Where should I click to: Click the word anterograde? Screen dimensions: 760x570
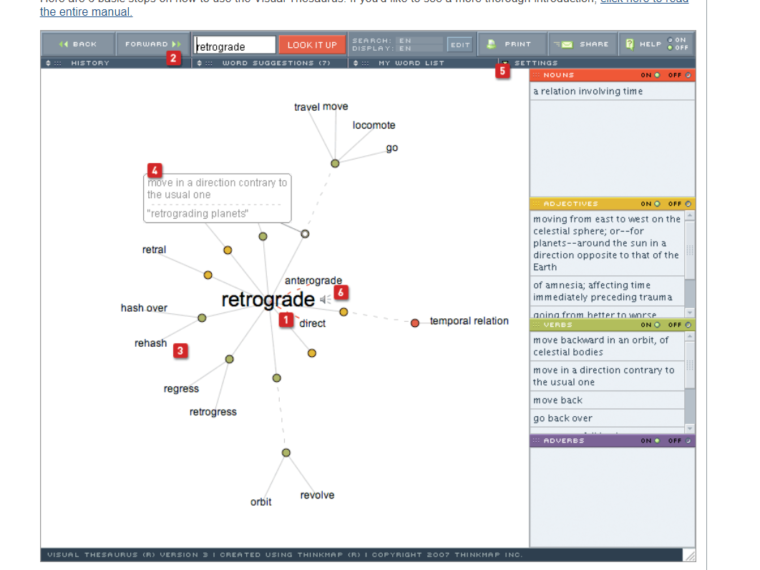(313, 280)
